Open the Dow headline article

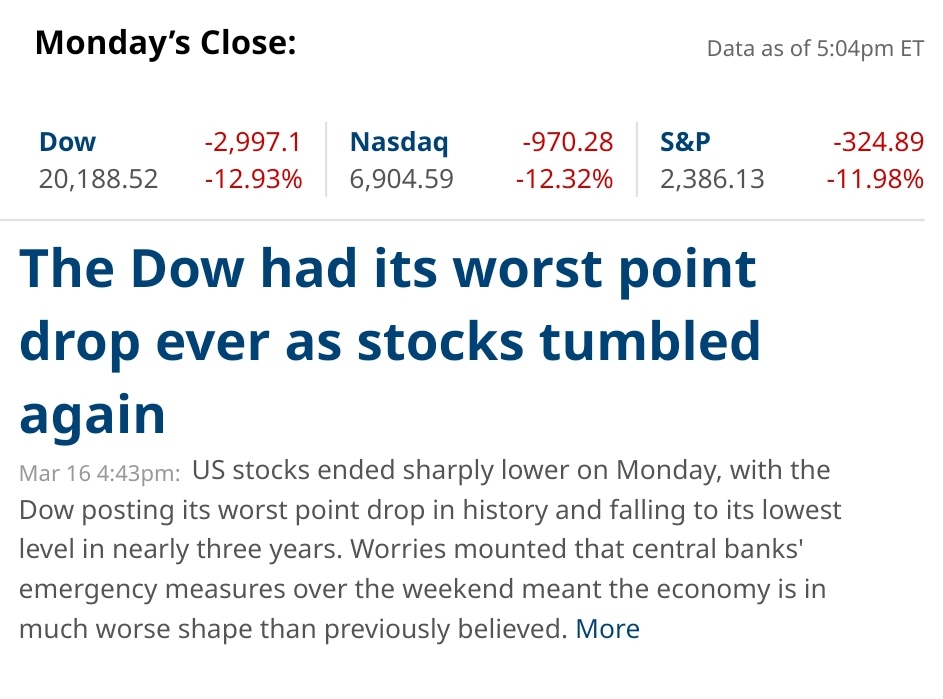pyautogui.click(x=390, y=341)
